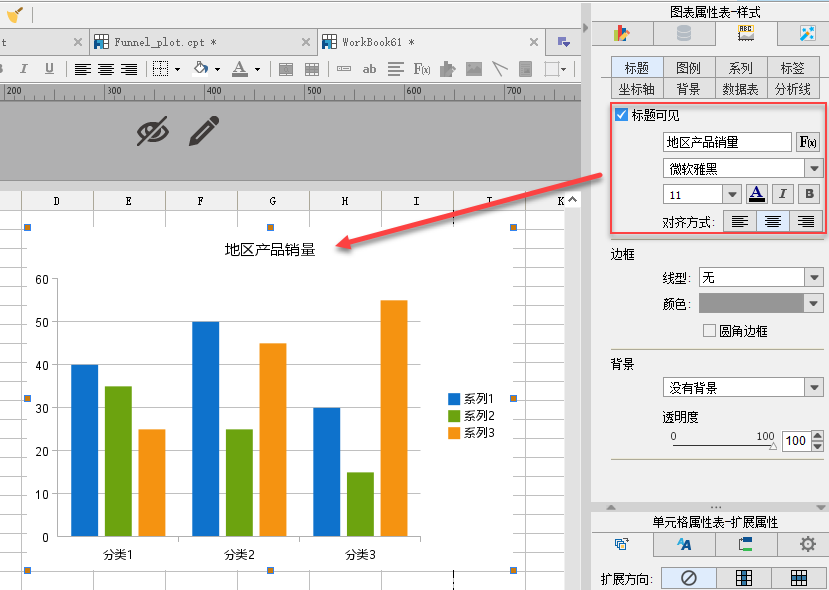This screenshot has width=829, height=590.
Task: Center cell text in toolbar
Action: coord(106,69)
